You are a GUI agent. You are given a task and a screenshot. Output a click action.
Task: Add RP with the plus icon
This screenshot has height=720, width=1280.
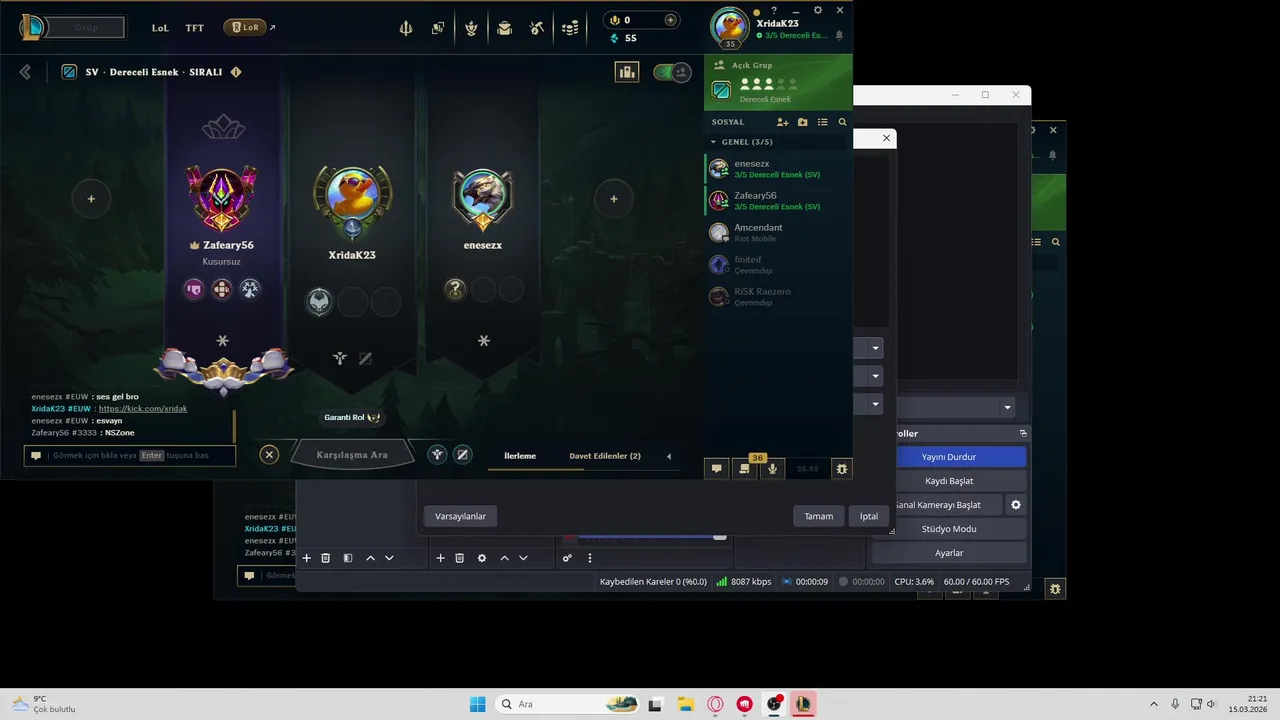coord(670,20)
